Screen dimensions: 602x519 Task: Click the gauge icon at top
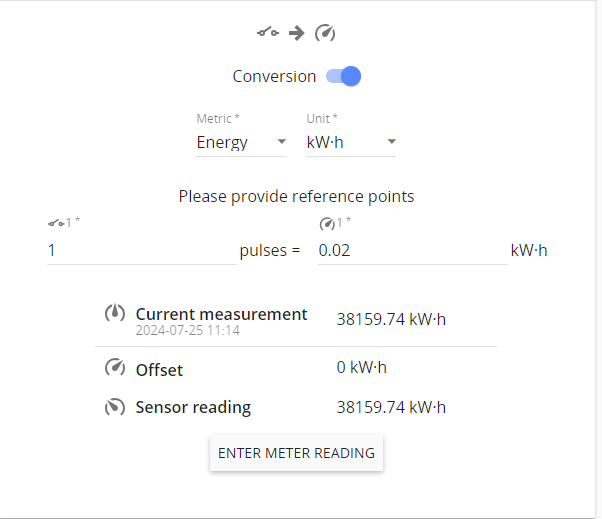(325, 33)
